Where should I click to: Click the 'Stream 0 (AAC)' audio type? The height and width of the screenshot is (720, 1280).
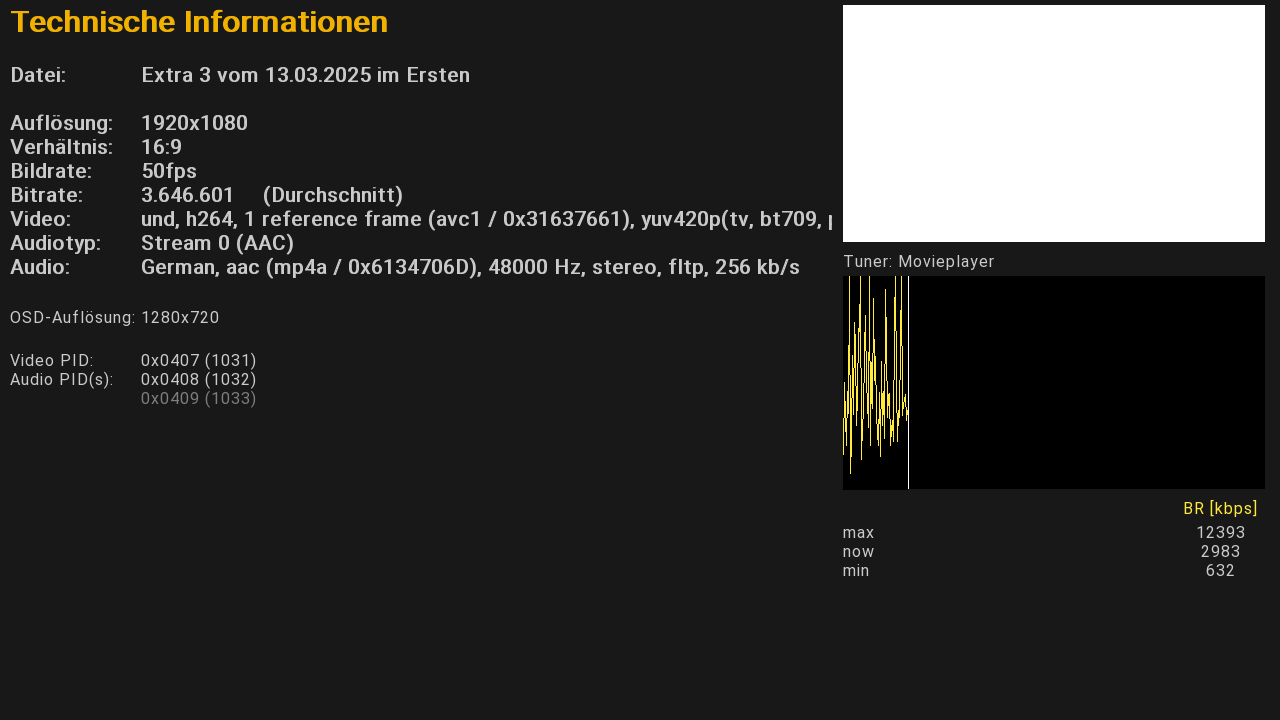pyautogui.click(x=217, y=243)
